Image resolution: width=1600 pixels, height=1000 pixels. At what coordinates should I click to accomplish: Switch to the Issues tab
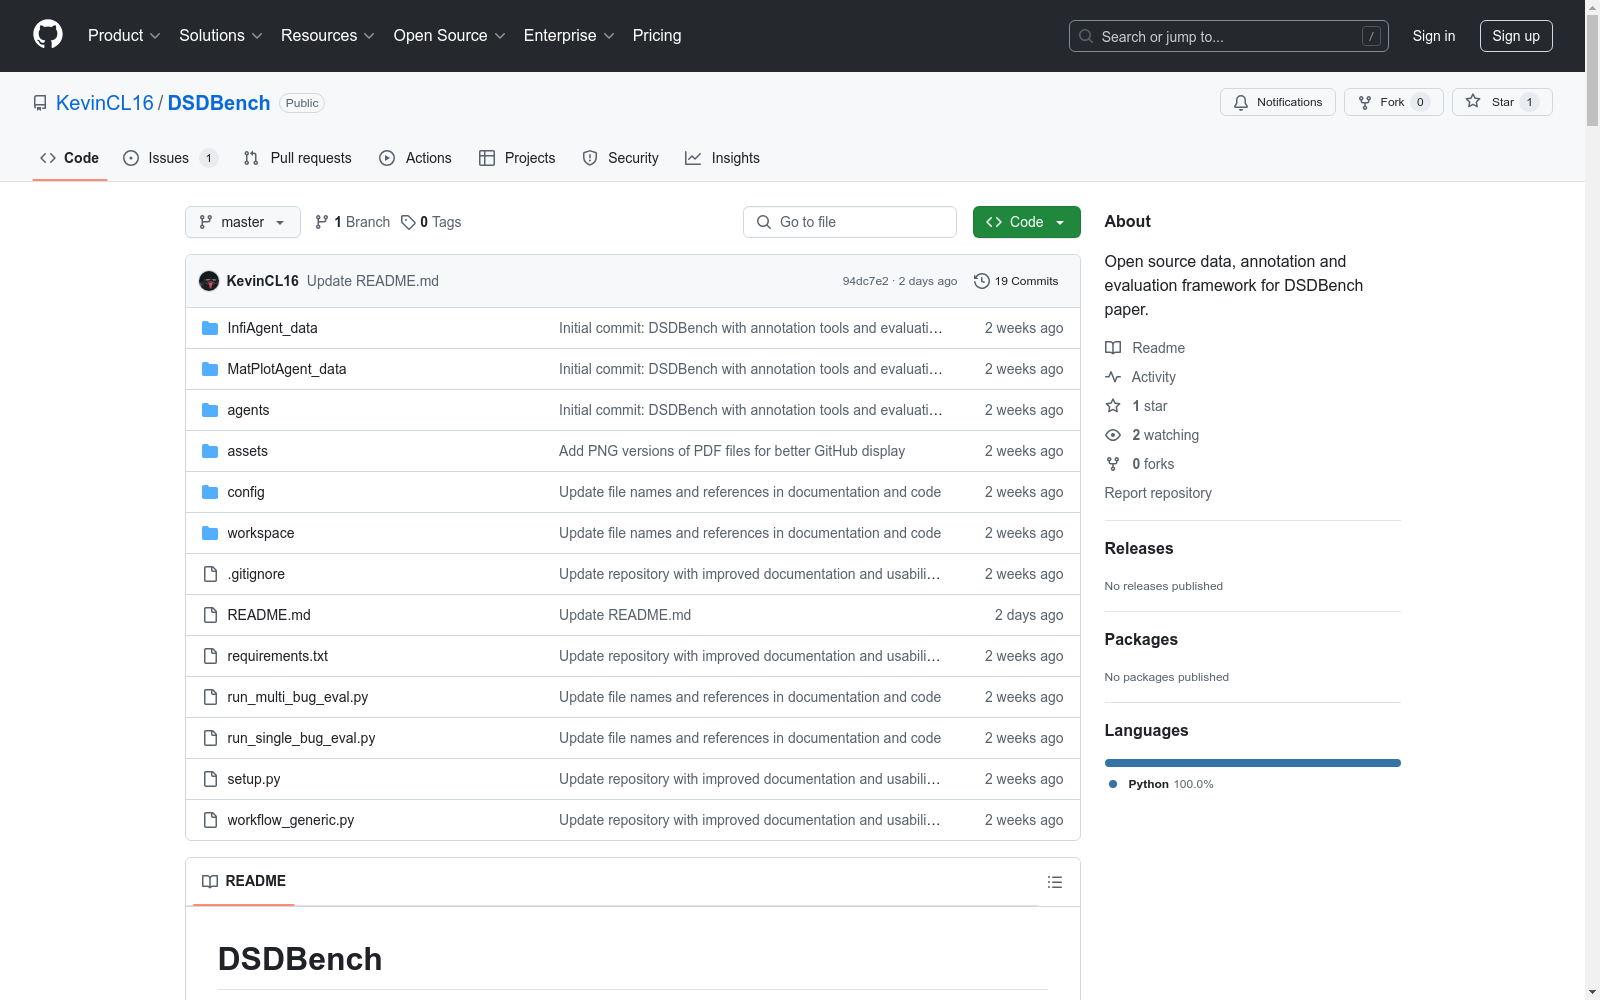click(x=170, y=158)
